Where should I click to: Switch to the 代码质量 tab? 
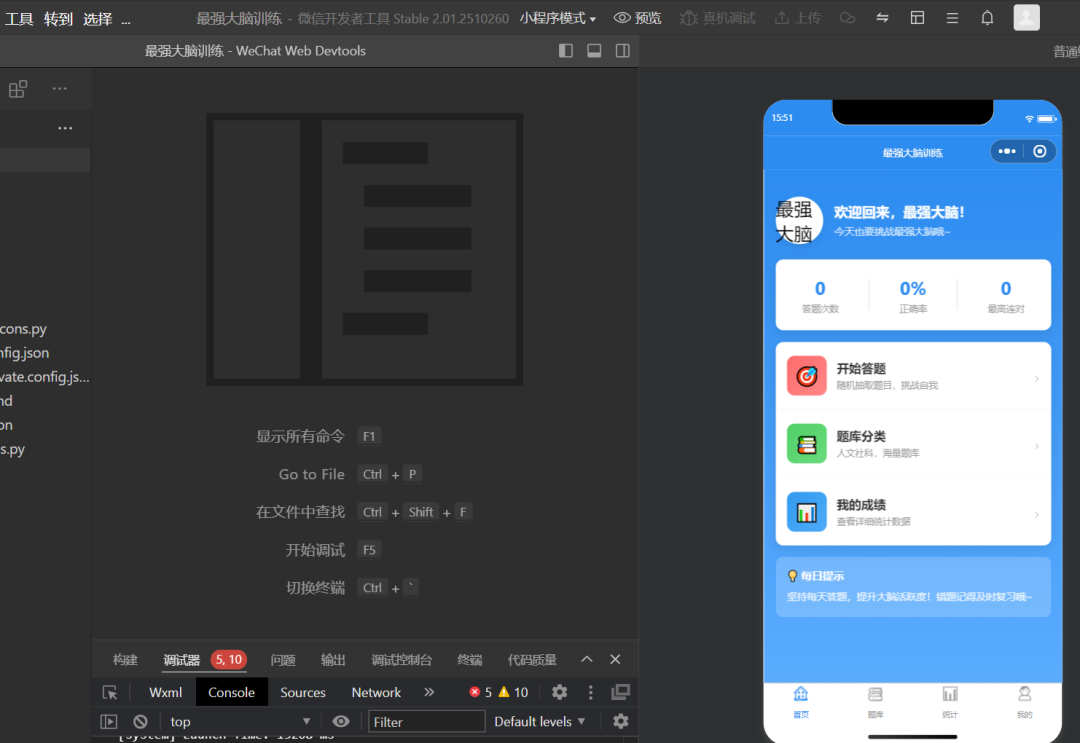[532, 660]
